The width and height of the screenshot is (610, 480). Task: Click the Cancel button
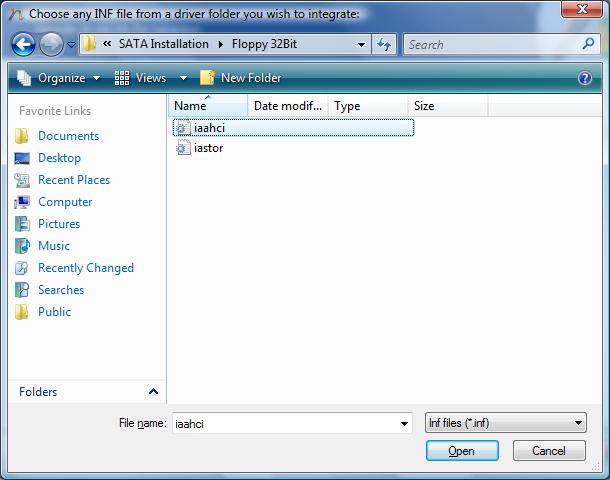pyautogui.click(x=549, y=451)
